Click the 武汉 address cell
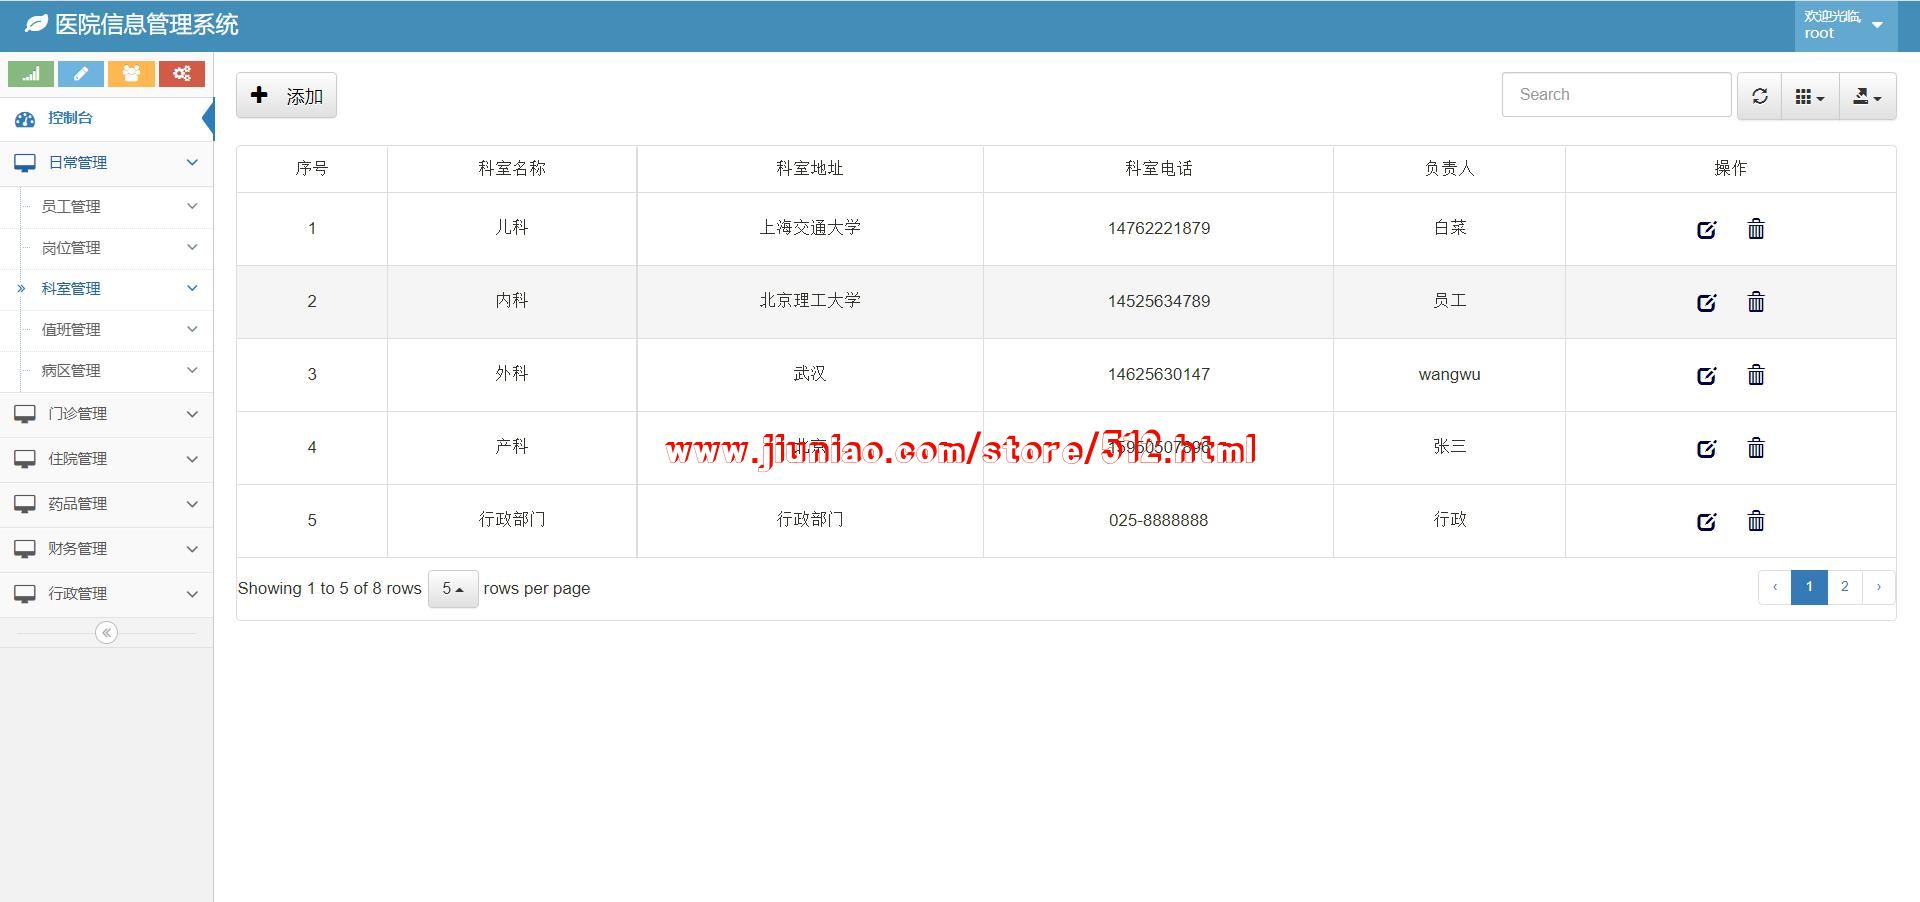1920x902 pixels. click(x=810, y=374)
